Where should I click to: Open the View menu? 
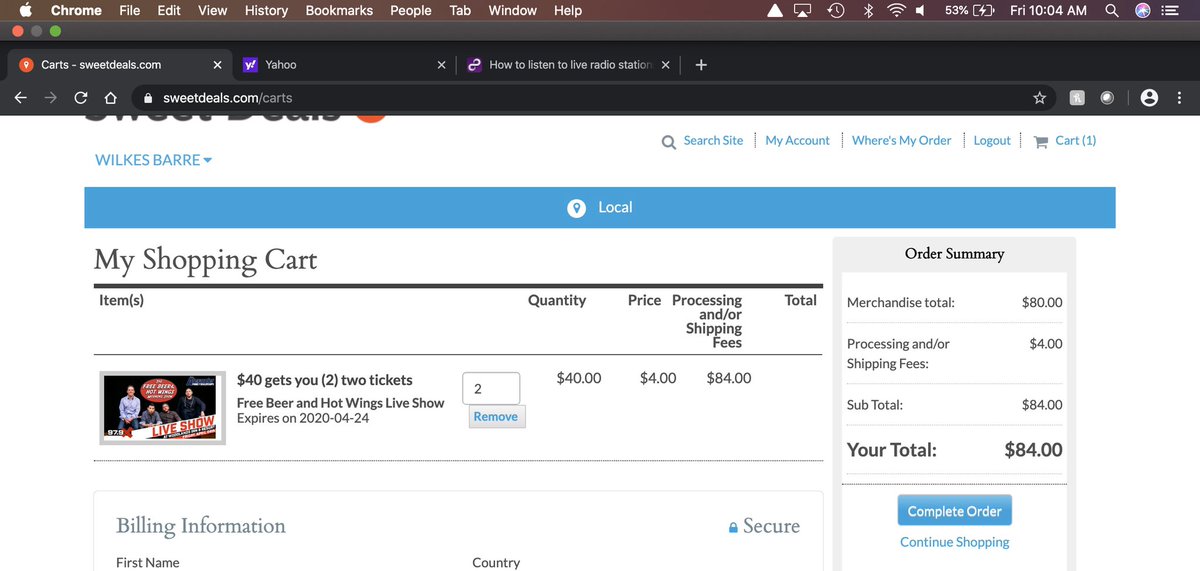click(213, 10)
